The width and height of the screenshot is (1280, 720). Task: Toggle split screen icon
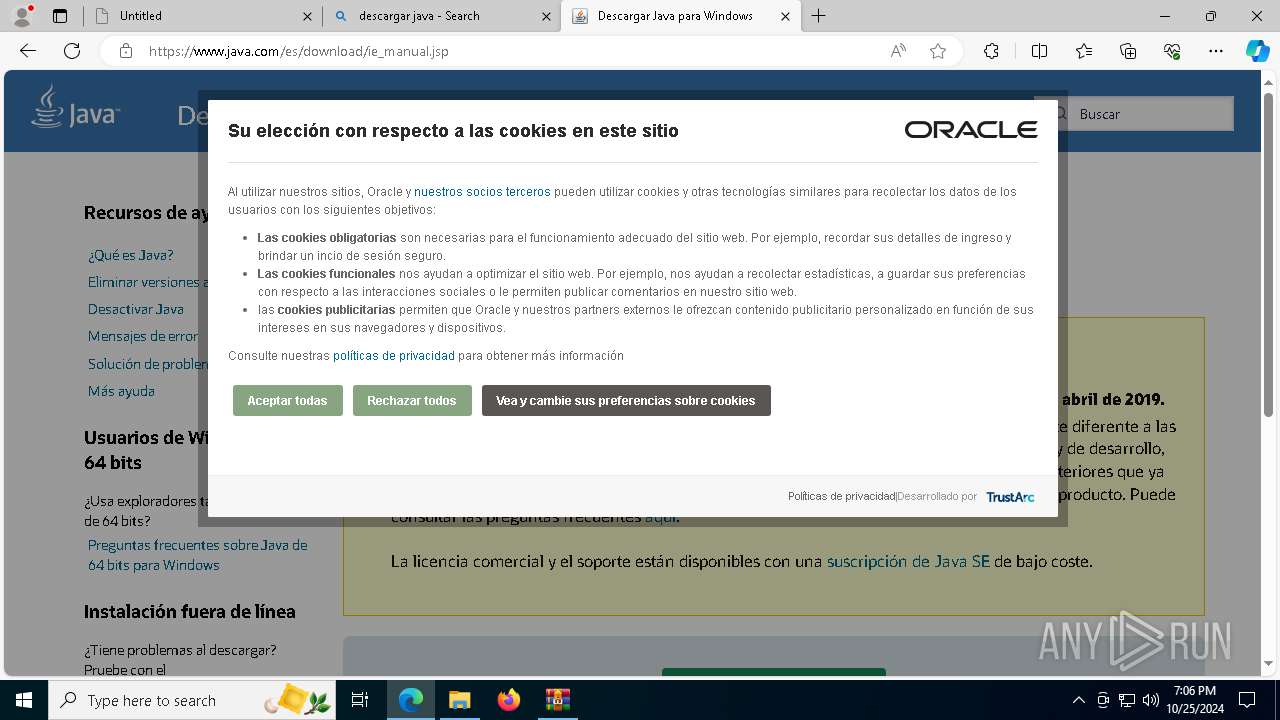(1039, 51)
